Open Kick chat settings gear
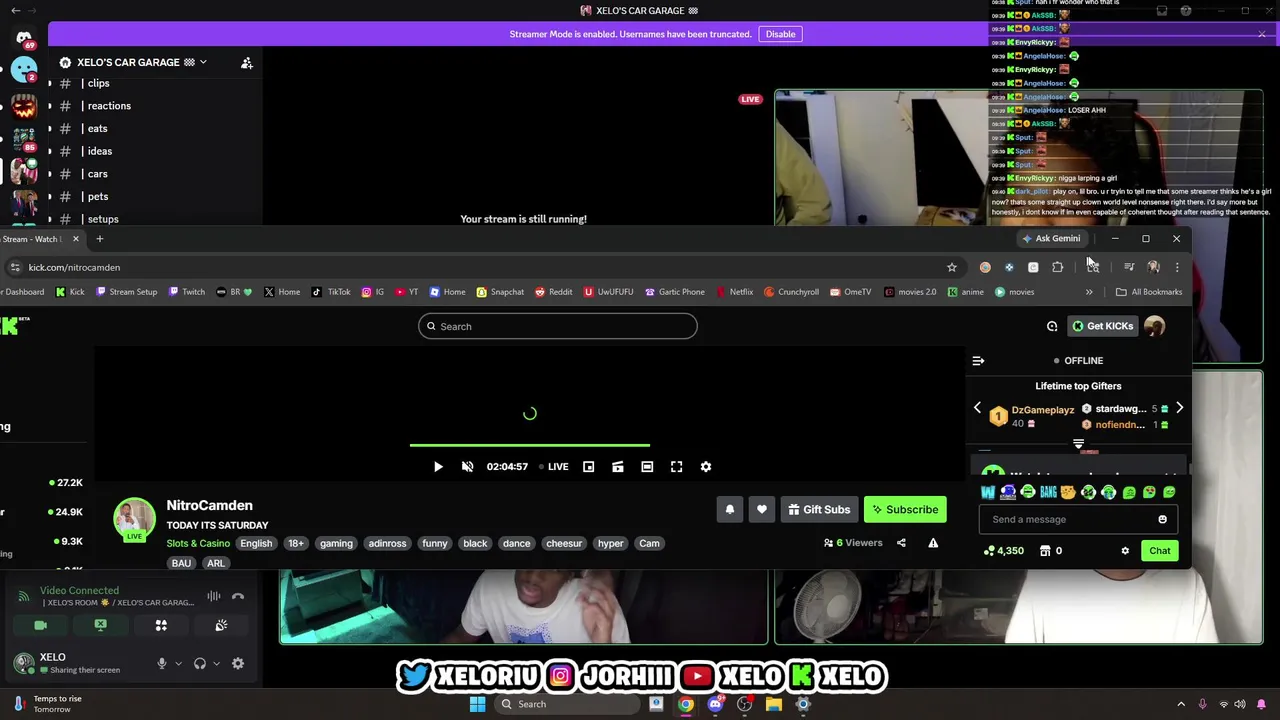 [x=1125, y=551]
